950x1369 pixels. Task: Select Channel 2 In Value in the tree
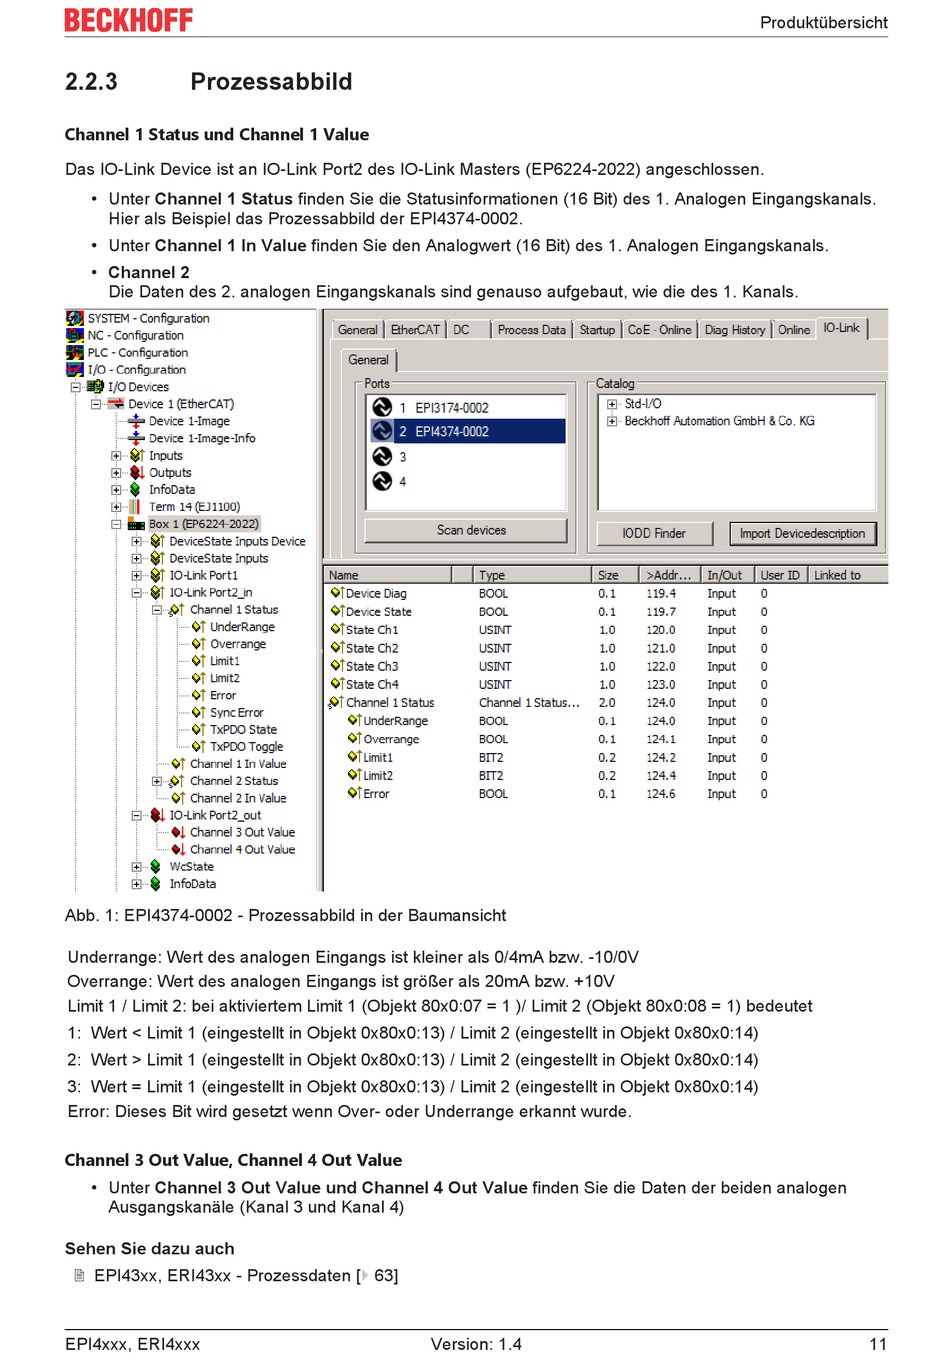coord(238,798)
